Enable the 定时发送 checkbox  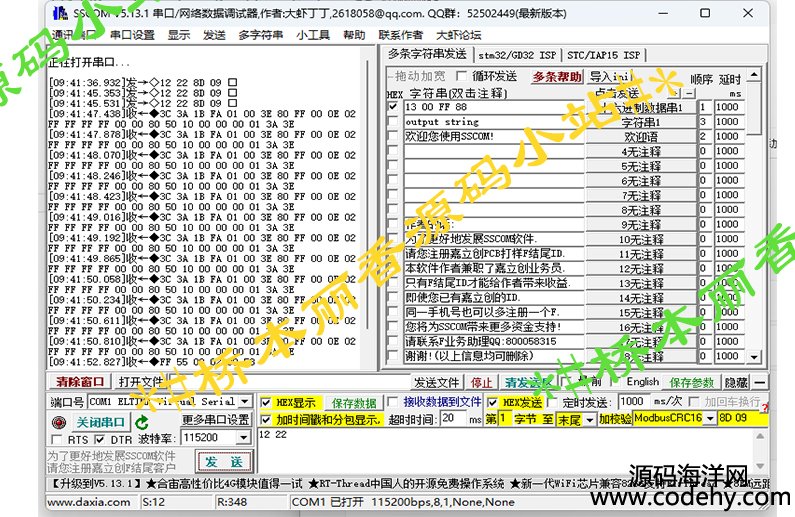point(552,403)
